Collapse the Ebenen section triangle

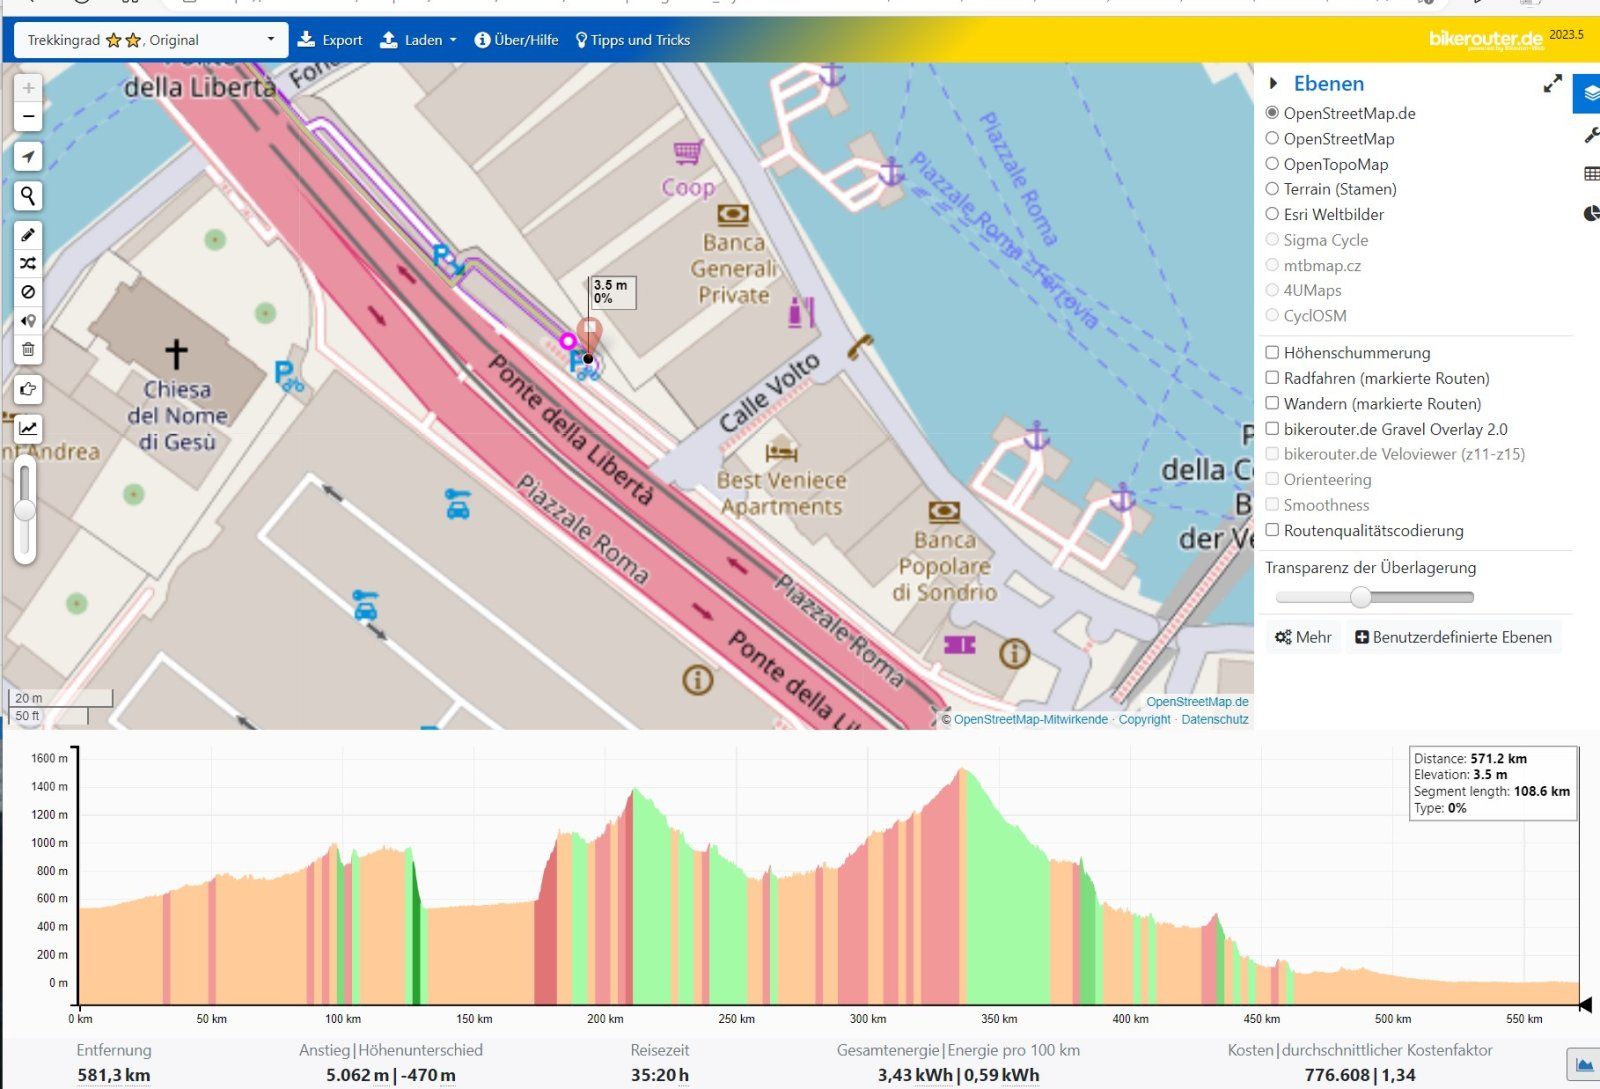(1273, 84)
